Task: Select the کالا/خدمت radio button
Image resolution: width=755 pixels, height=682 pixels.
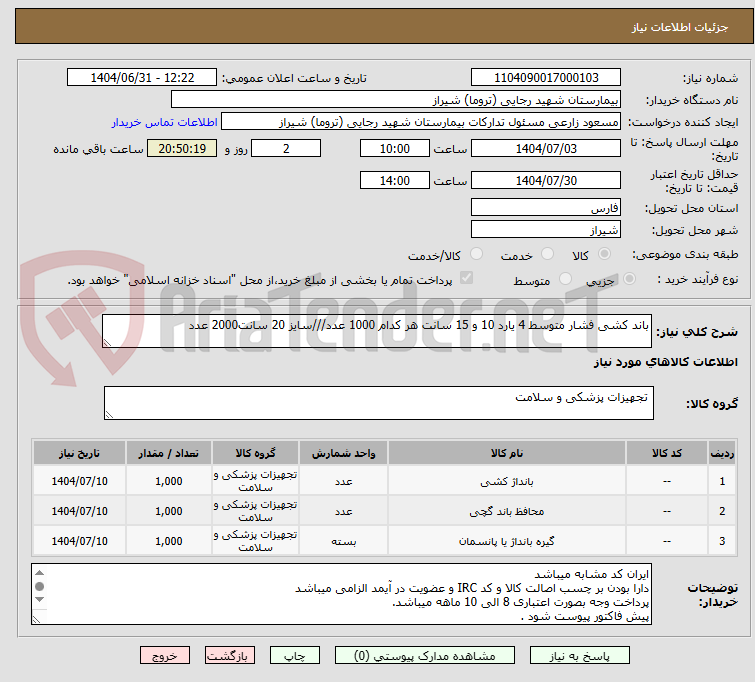Action: pyautogui.click(x=476, y=255)
